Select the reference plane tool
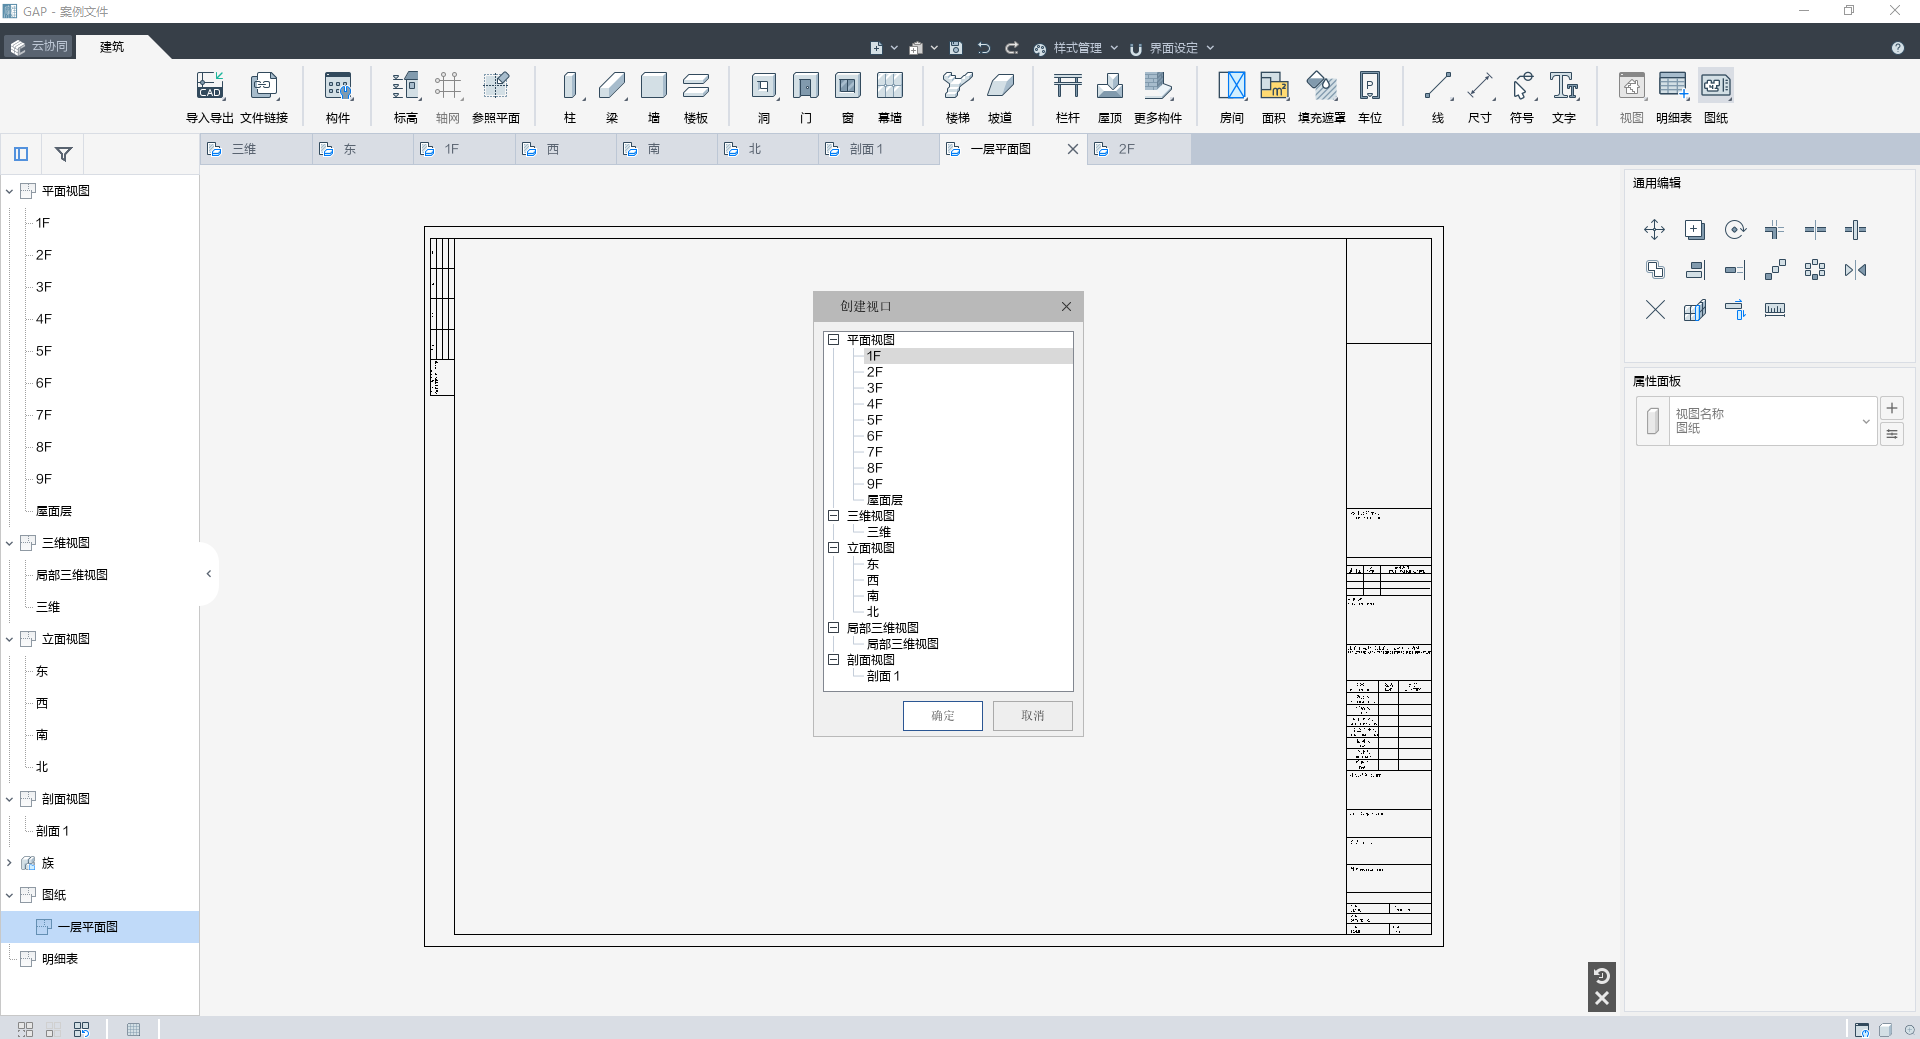Viewport: 1920px width, 1039px height. [x=496, y=97]
